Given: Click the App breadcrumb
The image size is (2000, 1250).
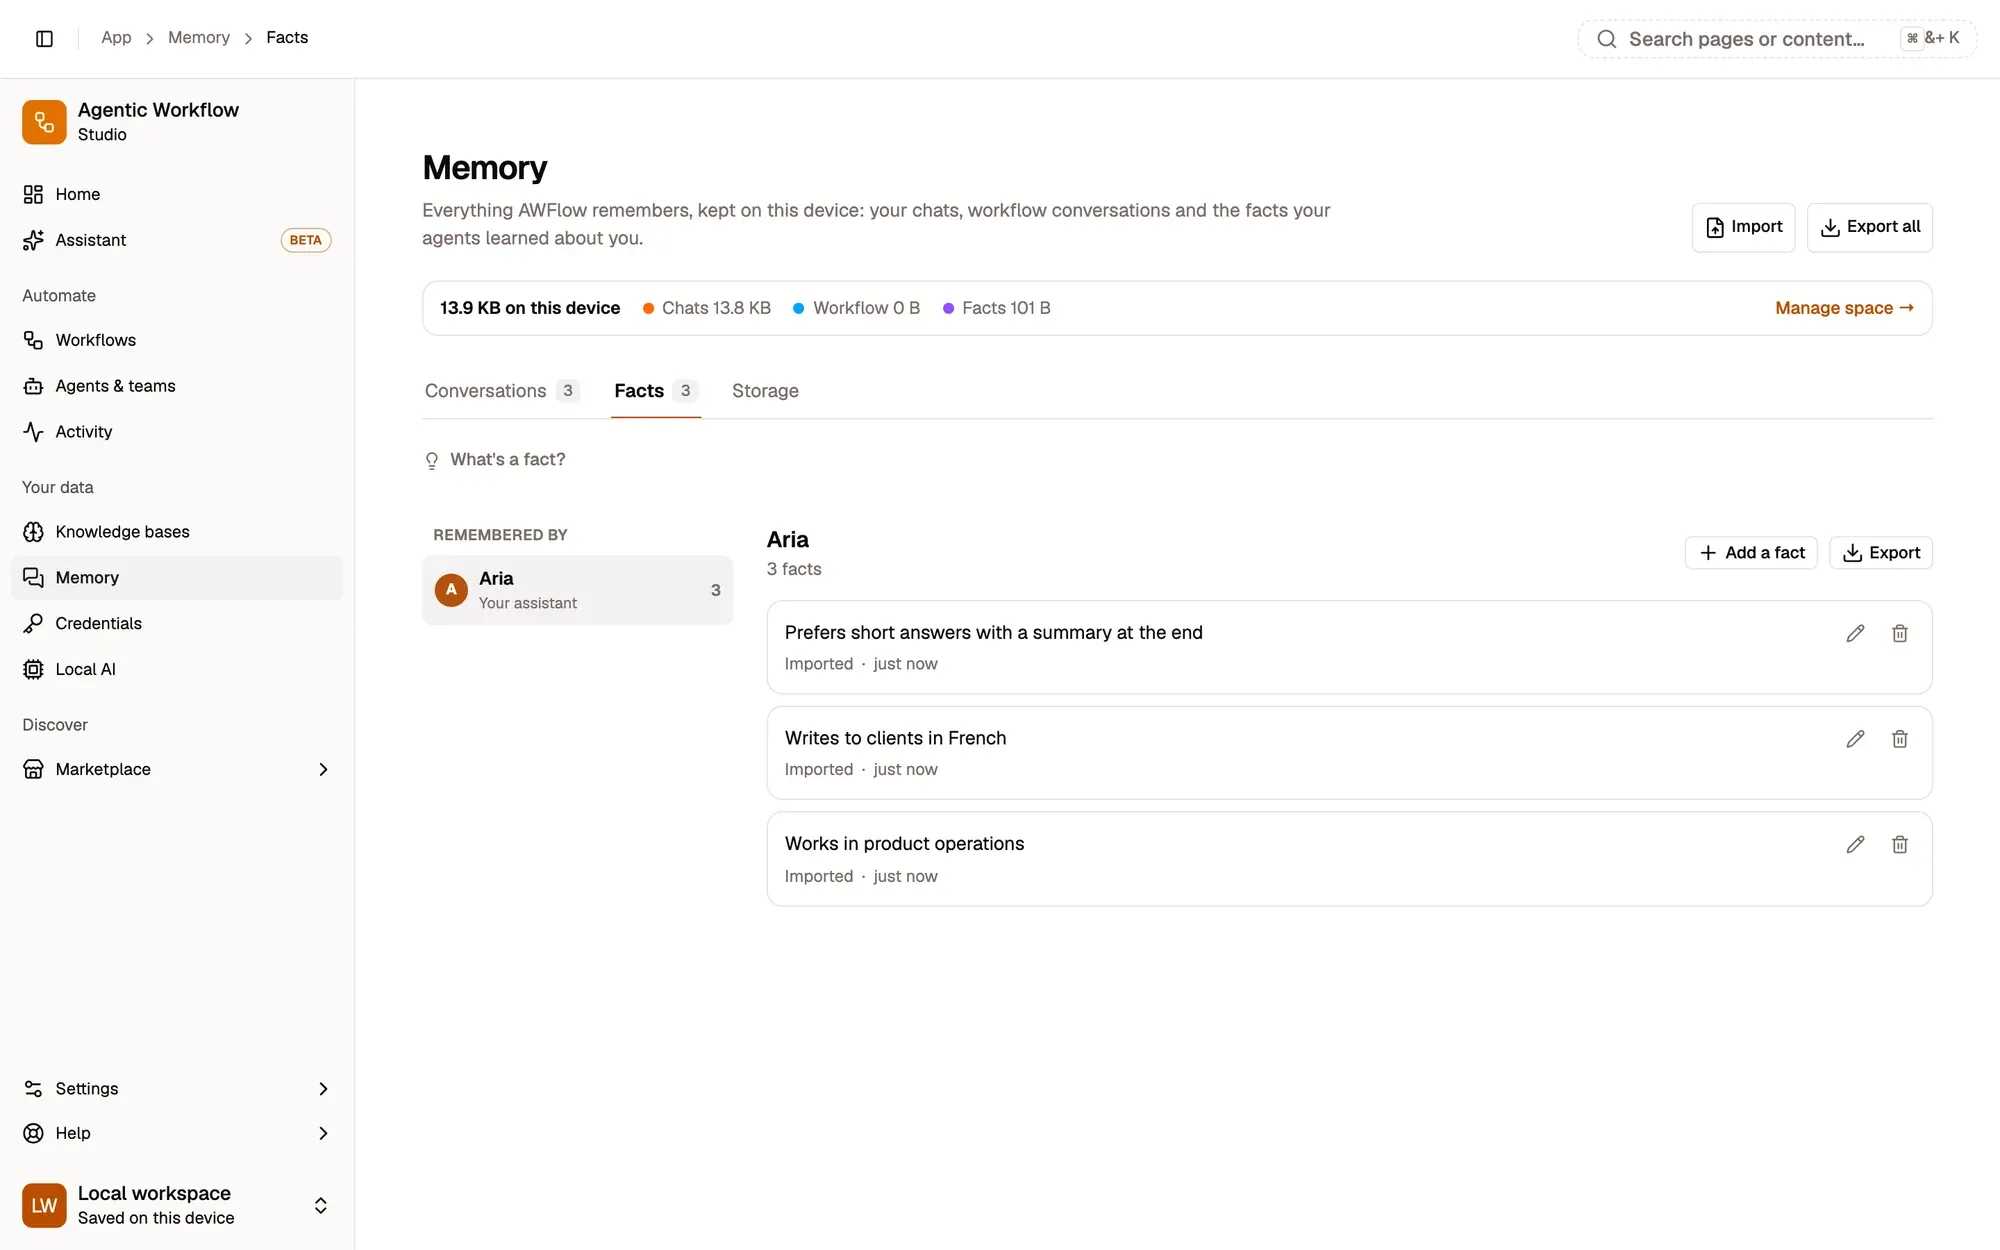Looking at the screenshot, I should click(x=116, y=37).
